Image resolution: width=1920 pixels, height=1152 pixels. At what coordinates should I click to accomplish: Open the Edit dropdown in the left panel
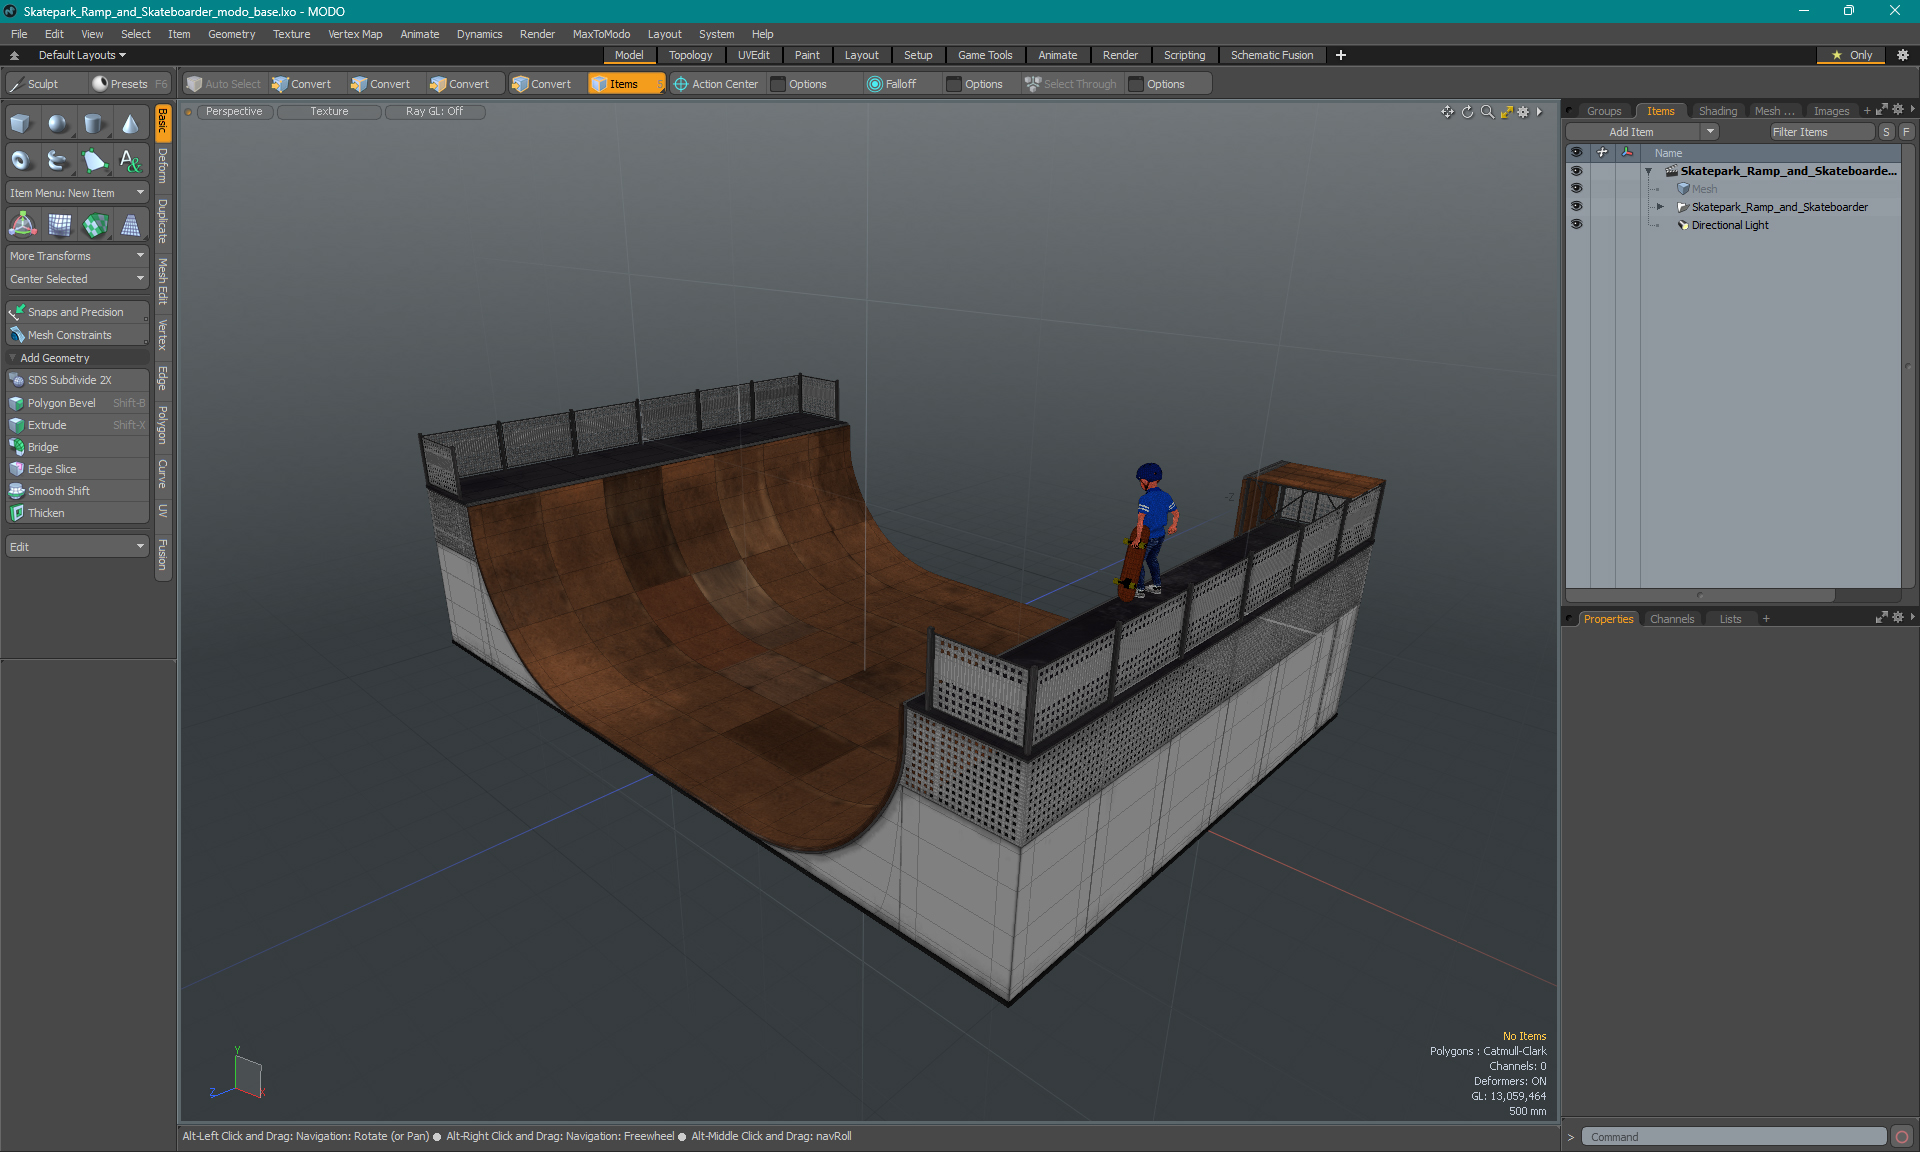click(x=77, y=547)
